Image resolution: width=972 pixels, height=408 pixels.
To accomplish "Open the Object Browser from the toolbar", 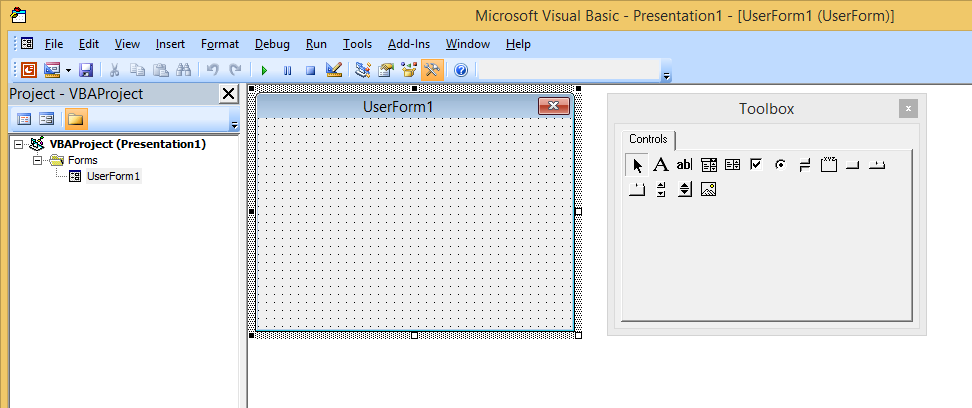I will point(409,70).
